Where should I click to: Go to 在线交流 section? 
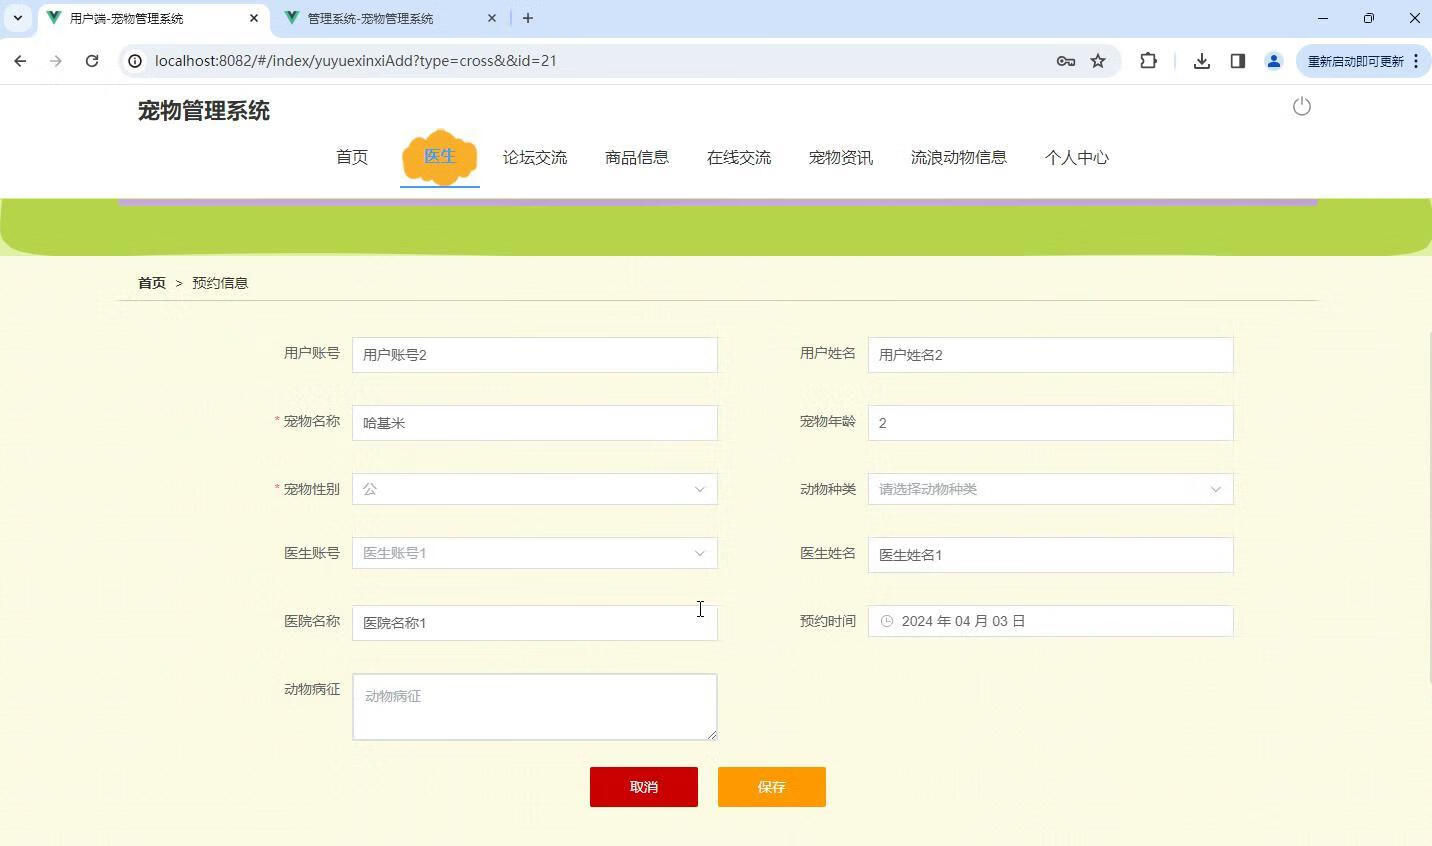point(739,157)
